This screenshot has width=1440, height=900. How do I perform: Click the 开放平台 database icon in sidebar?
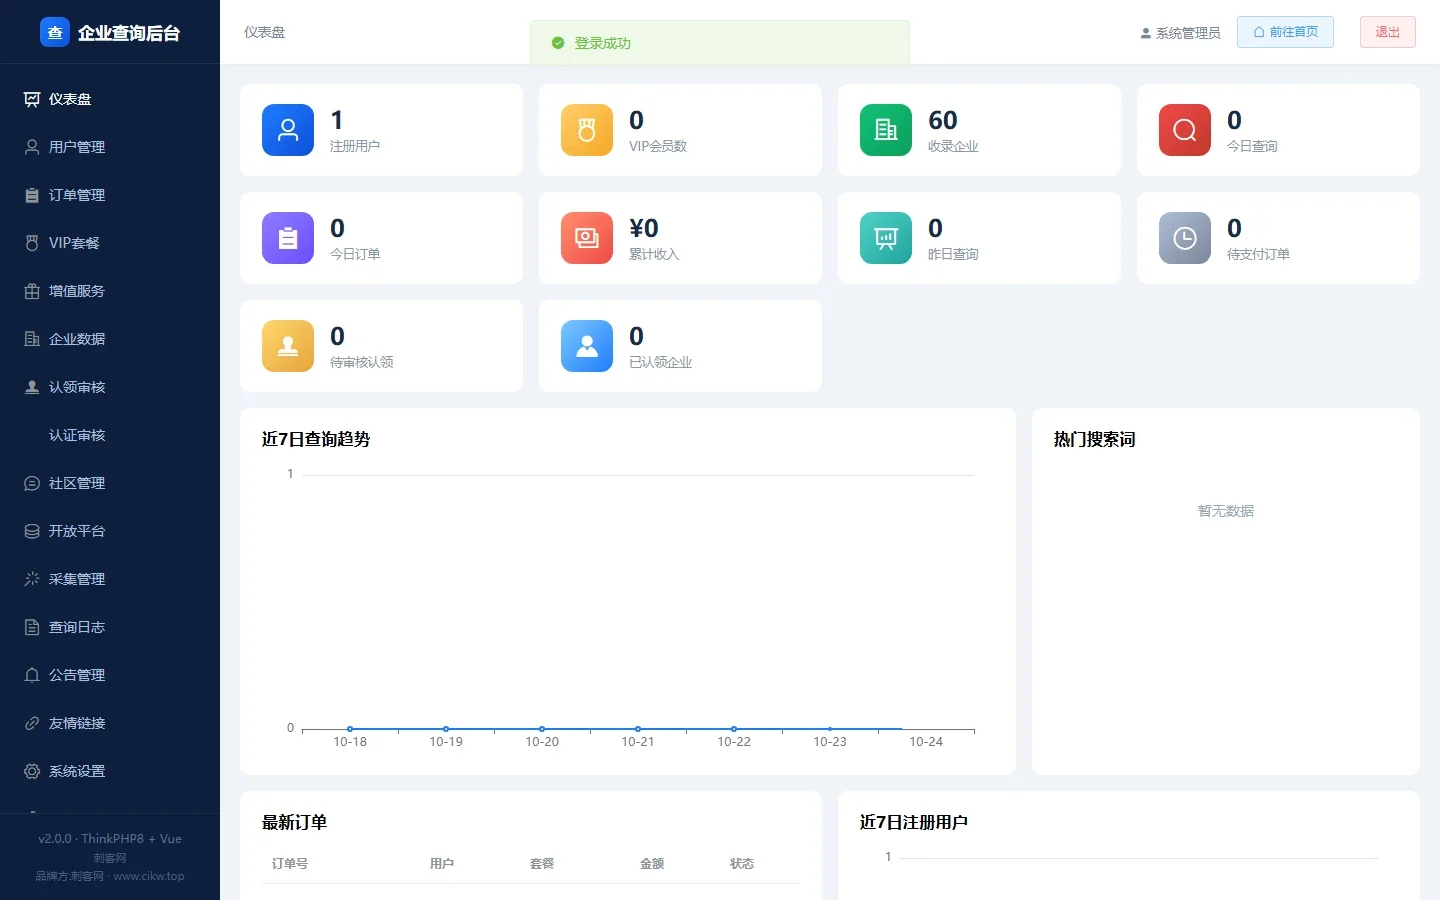pyautogui.click(x=32, y=531)
